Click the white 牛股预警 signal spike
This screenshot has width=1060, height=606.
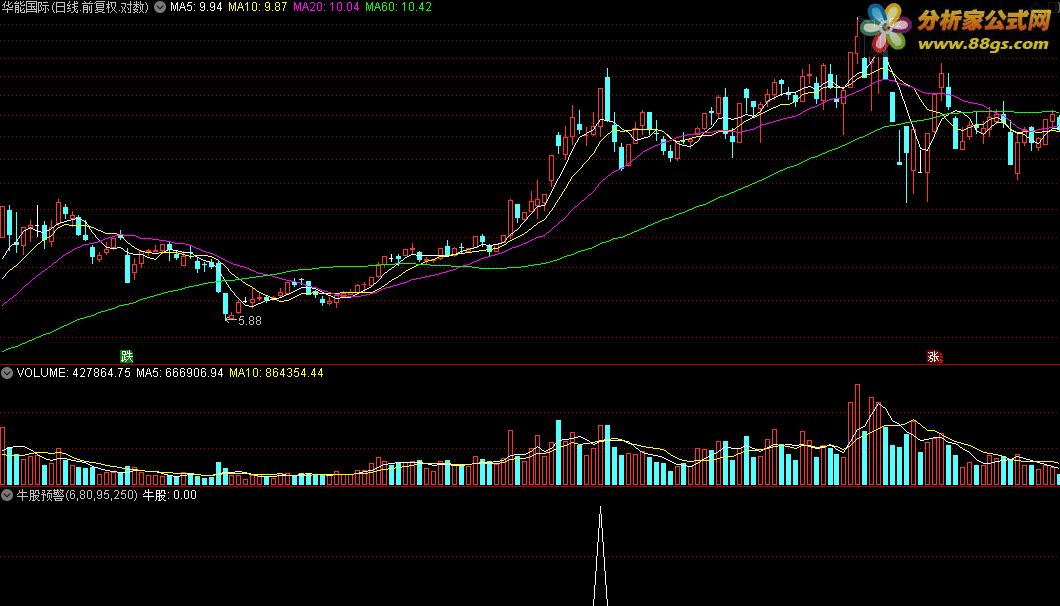tap(600, 556)
